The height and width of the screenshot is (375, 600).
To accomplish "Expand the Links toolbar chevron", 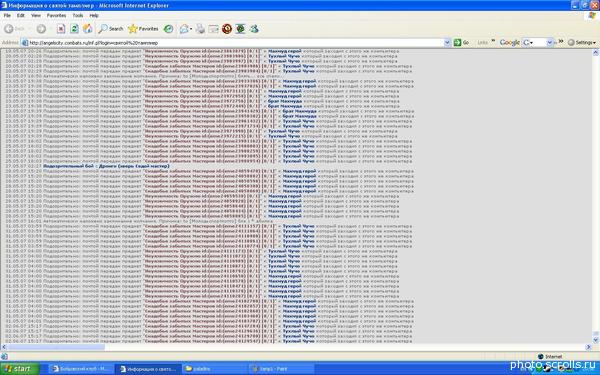I will coord(493,41).
